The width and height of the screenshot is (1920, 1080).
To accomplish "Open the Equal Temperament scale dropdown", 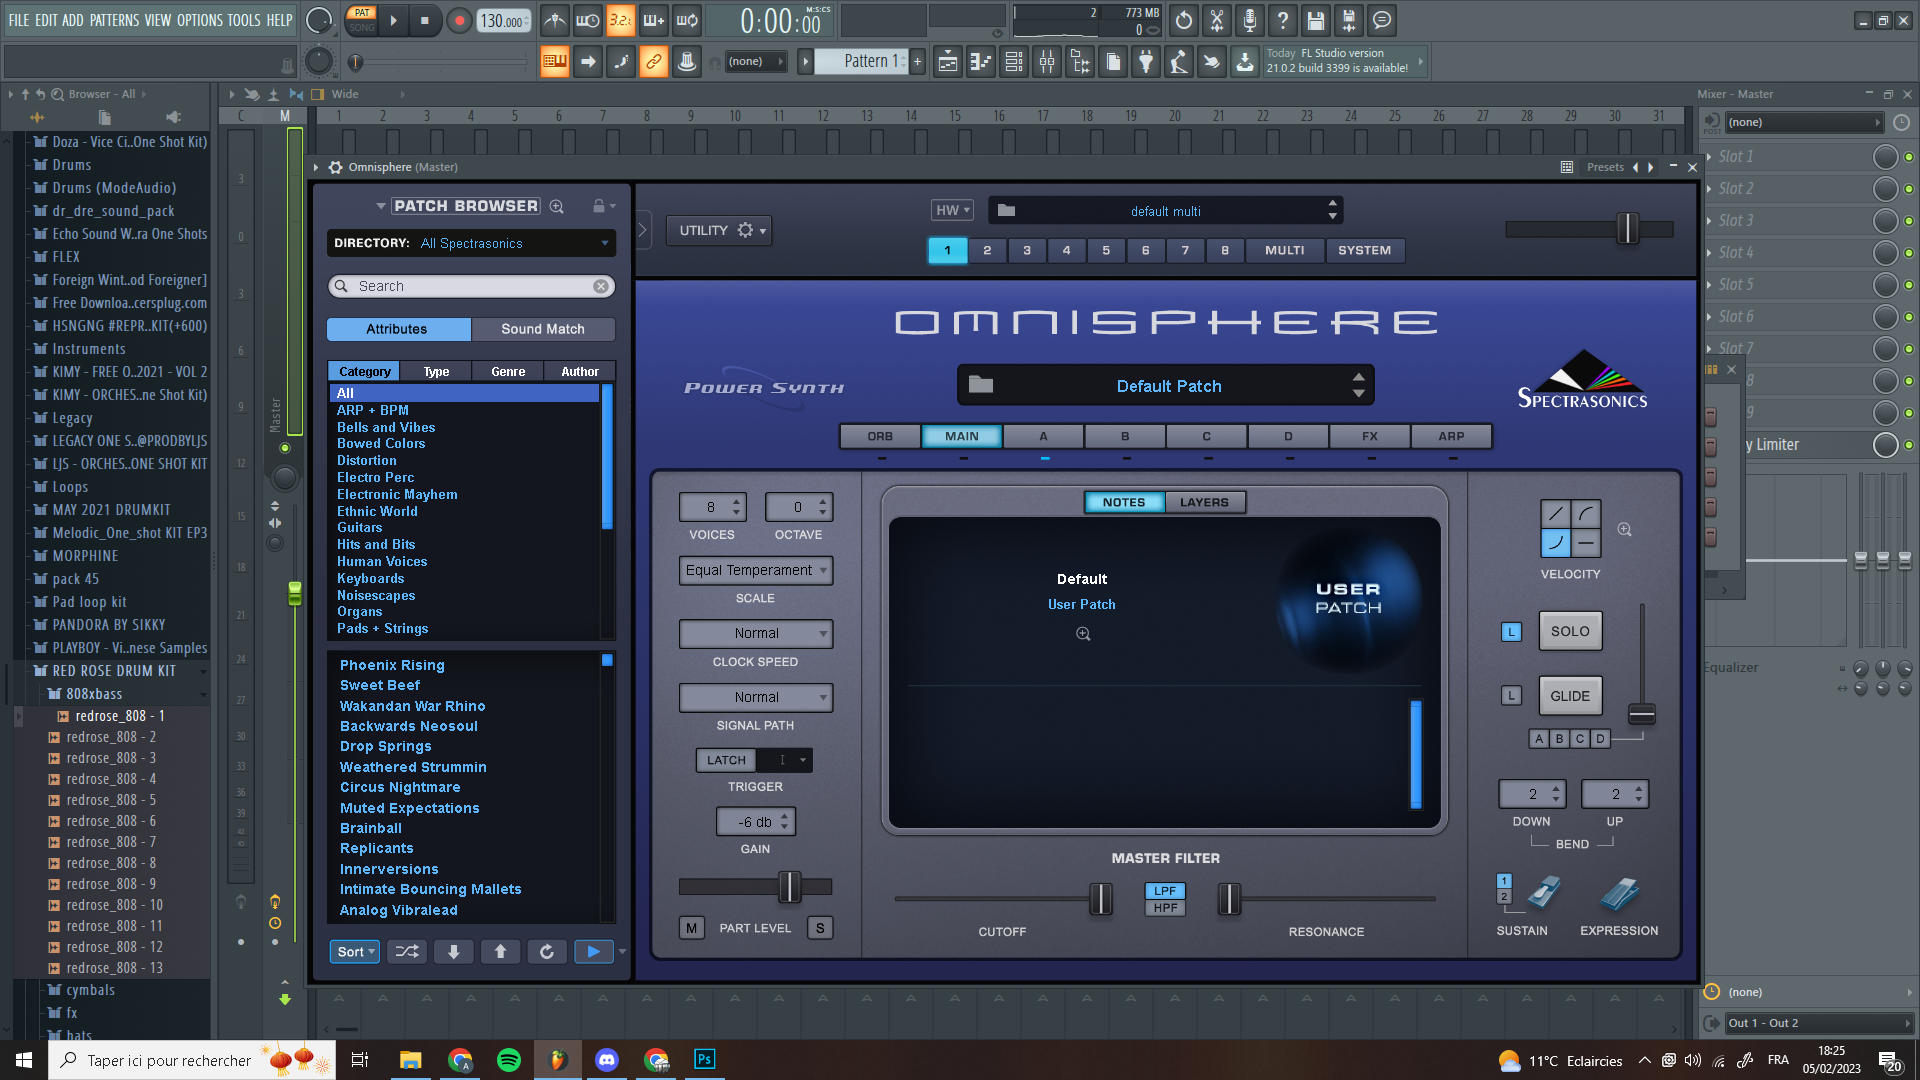I will 756,570.
